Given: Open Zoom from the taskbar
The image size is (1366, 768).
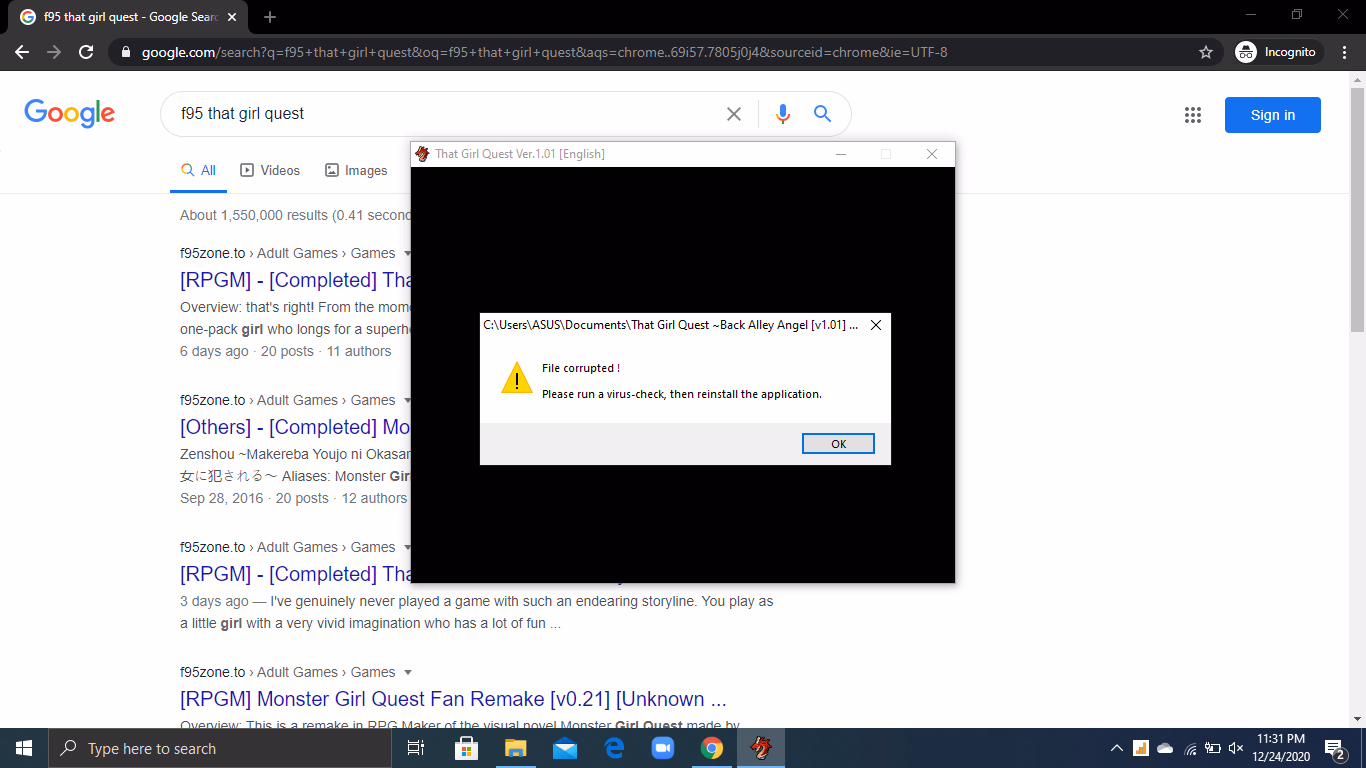Looking at the screenshot, I should tap(662, 748).
